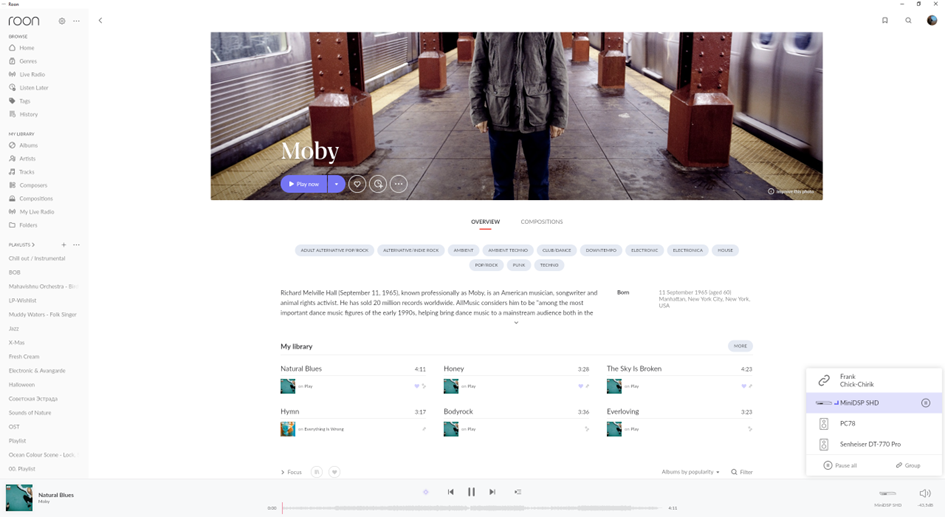
Task: Skip to next track
Action: click(x=492, y=492)
